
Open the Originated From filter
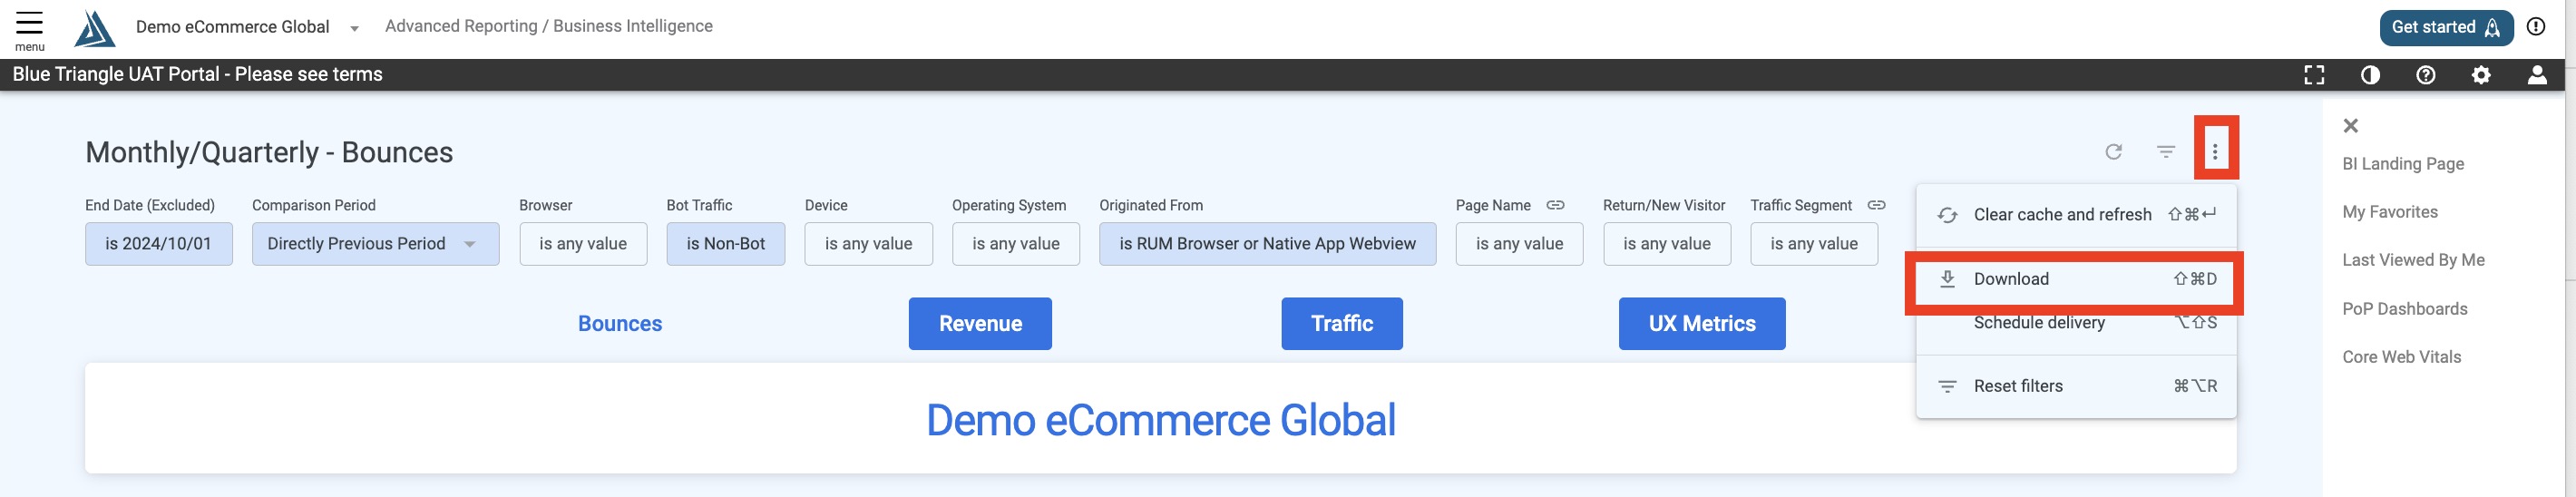tap(1267, 244)
